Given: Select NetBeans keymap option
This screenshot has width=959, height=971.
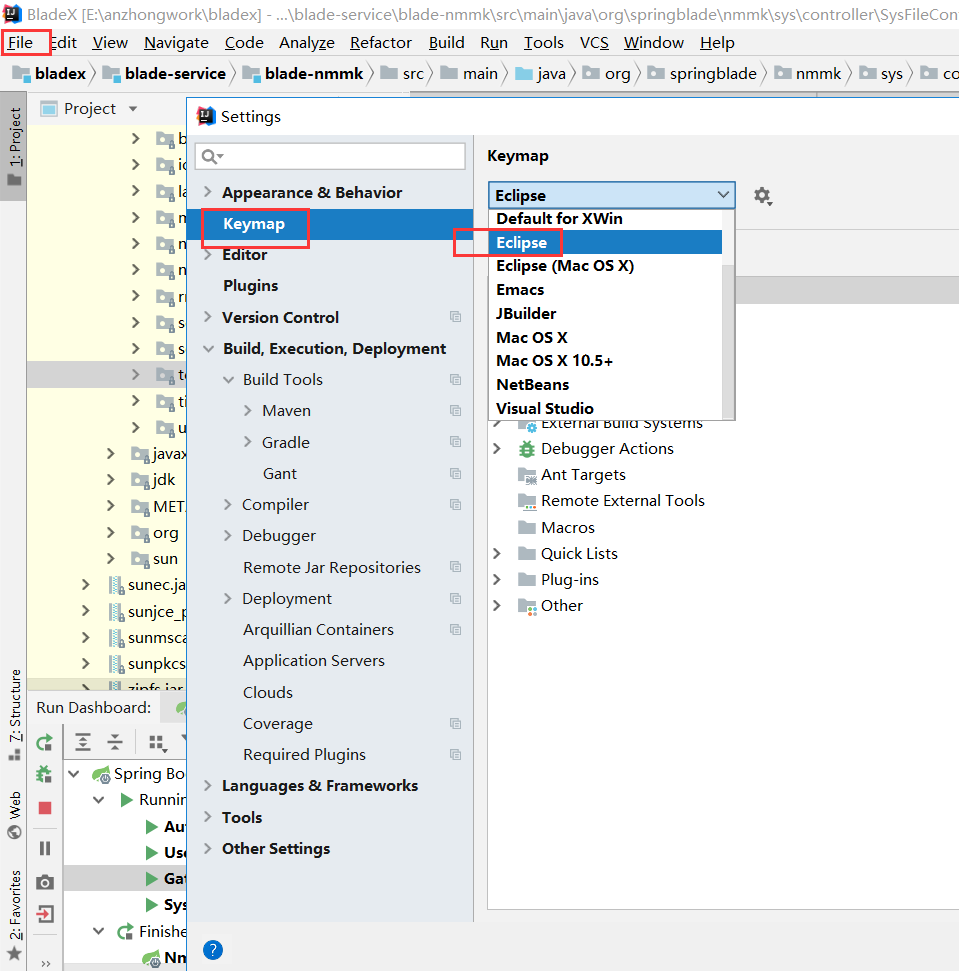Looking at the screenshot, I should point(532,384).
